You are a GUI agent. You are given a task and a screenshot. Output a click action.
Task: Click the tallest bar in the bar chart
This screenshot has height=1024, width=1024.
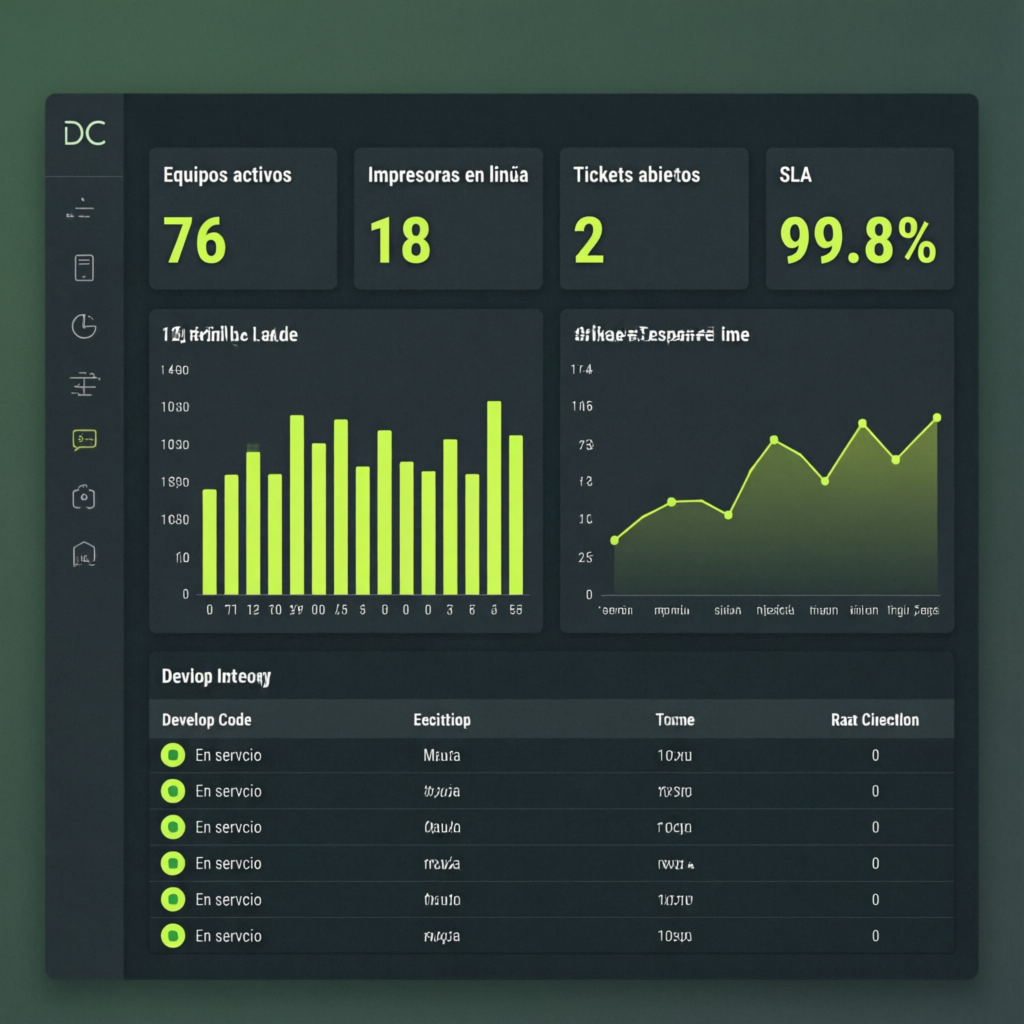tap(494, 498)
